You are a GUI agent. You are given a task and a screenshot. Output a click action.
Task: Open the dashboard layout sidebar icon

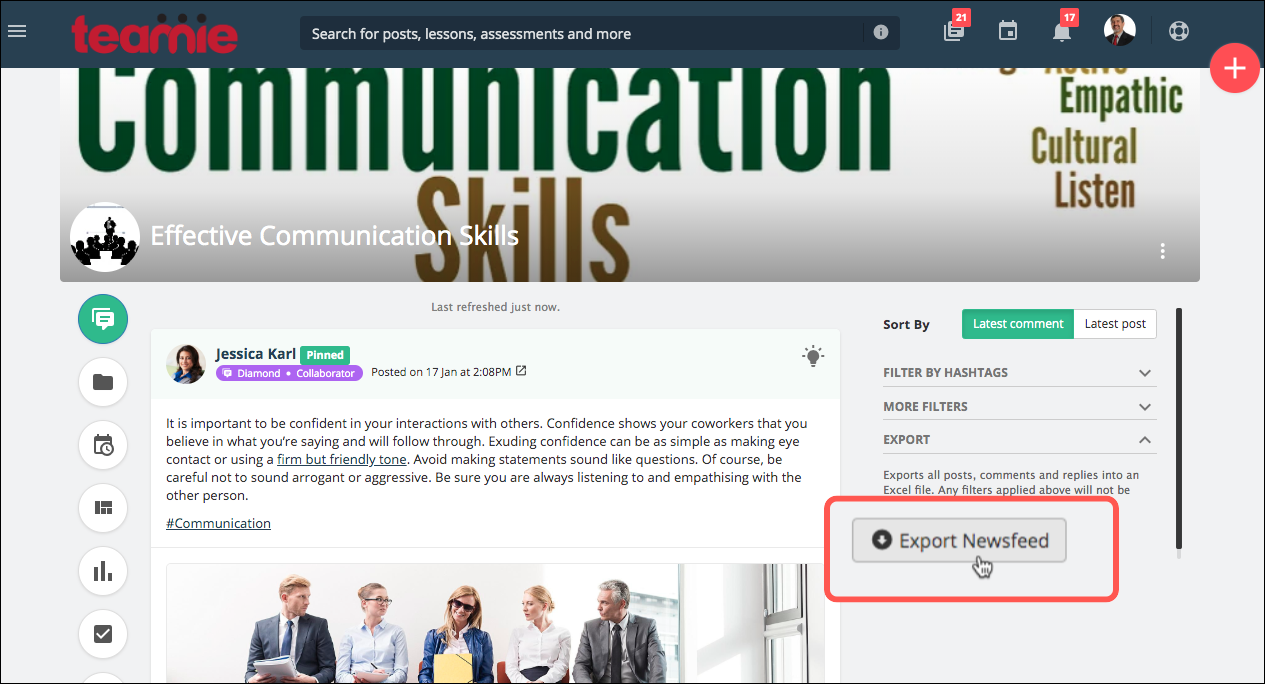coord(103,508)
